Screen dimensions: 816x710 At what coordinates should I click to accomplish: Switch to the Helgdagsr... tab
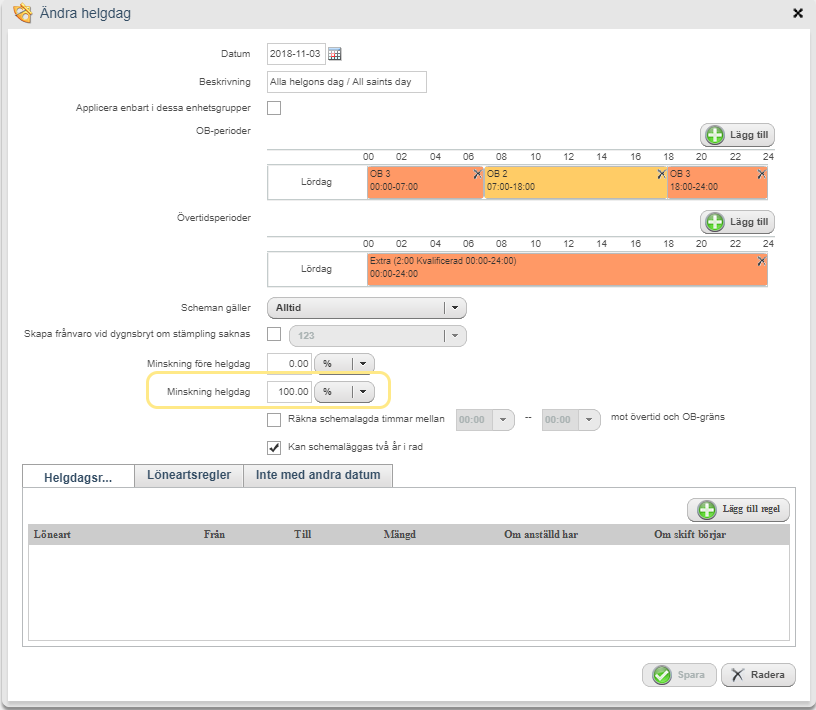(x=78, y=477)
